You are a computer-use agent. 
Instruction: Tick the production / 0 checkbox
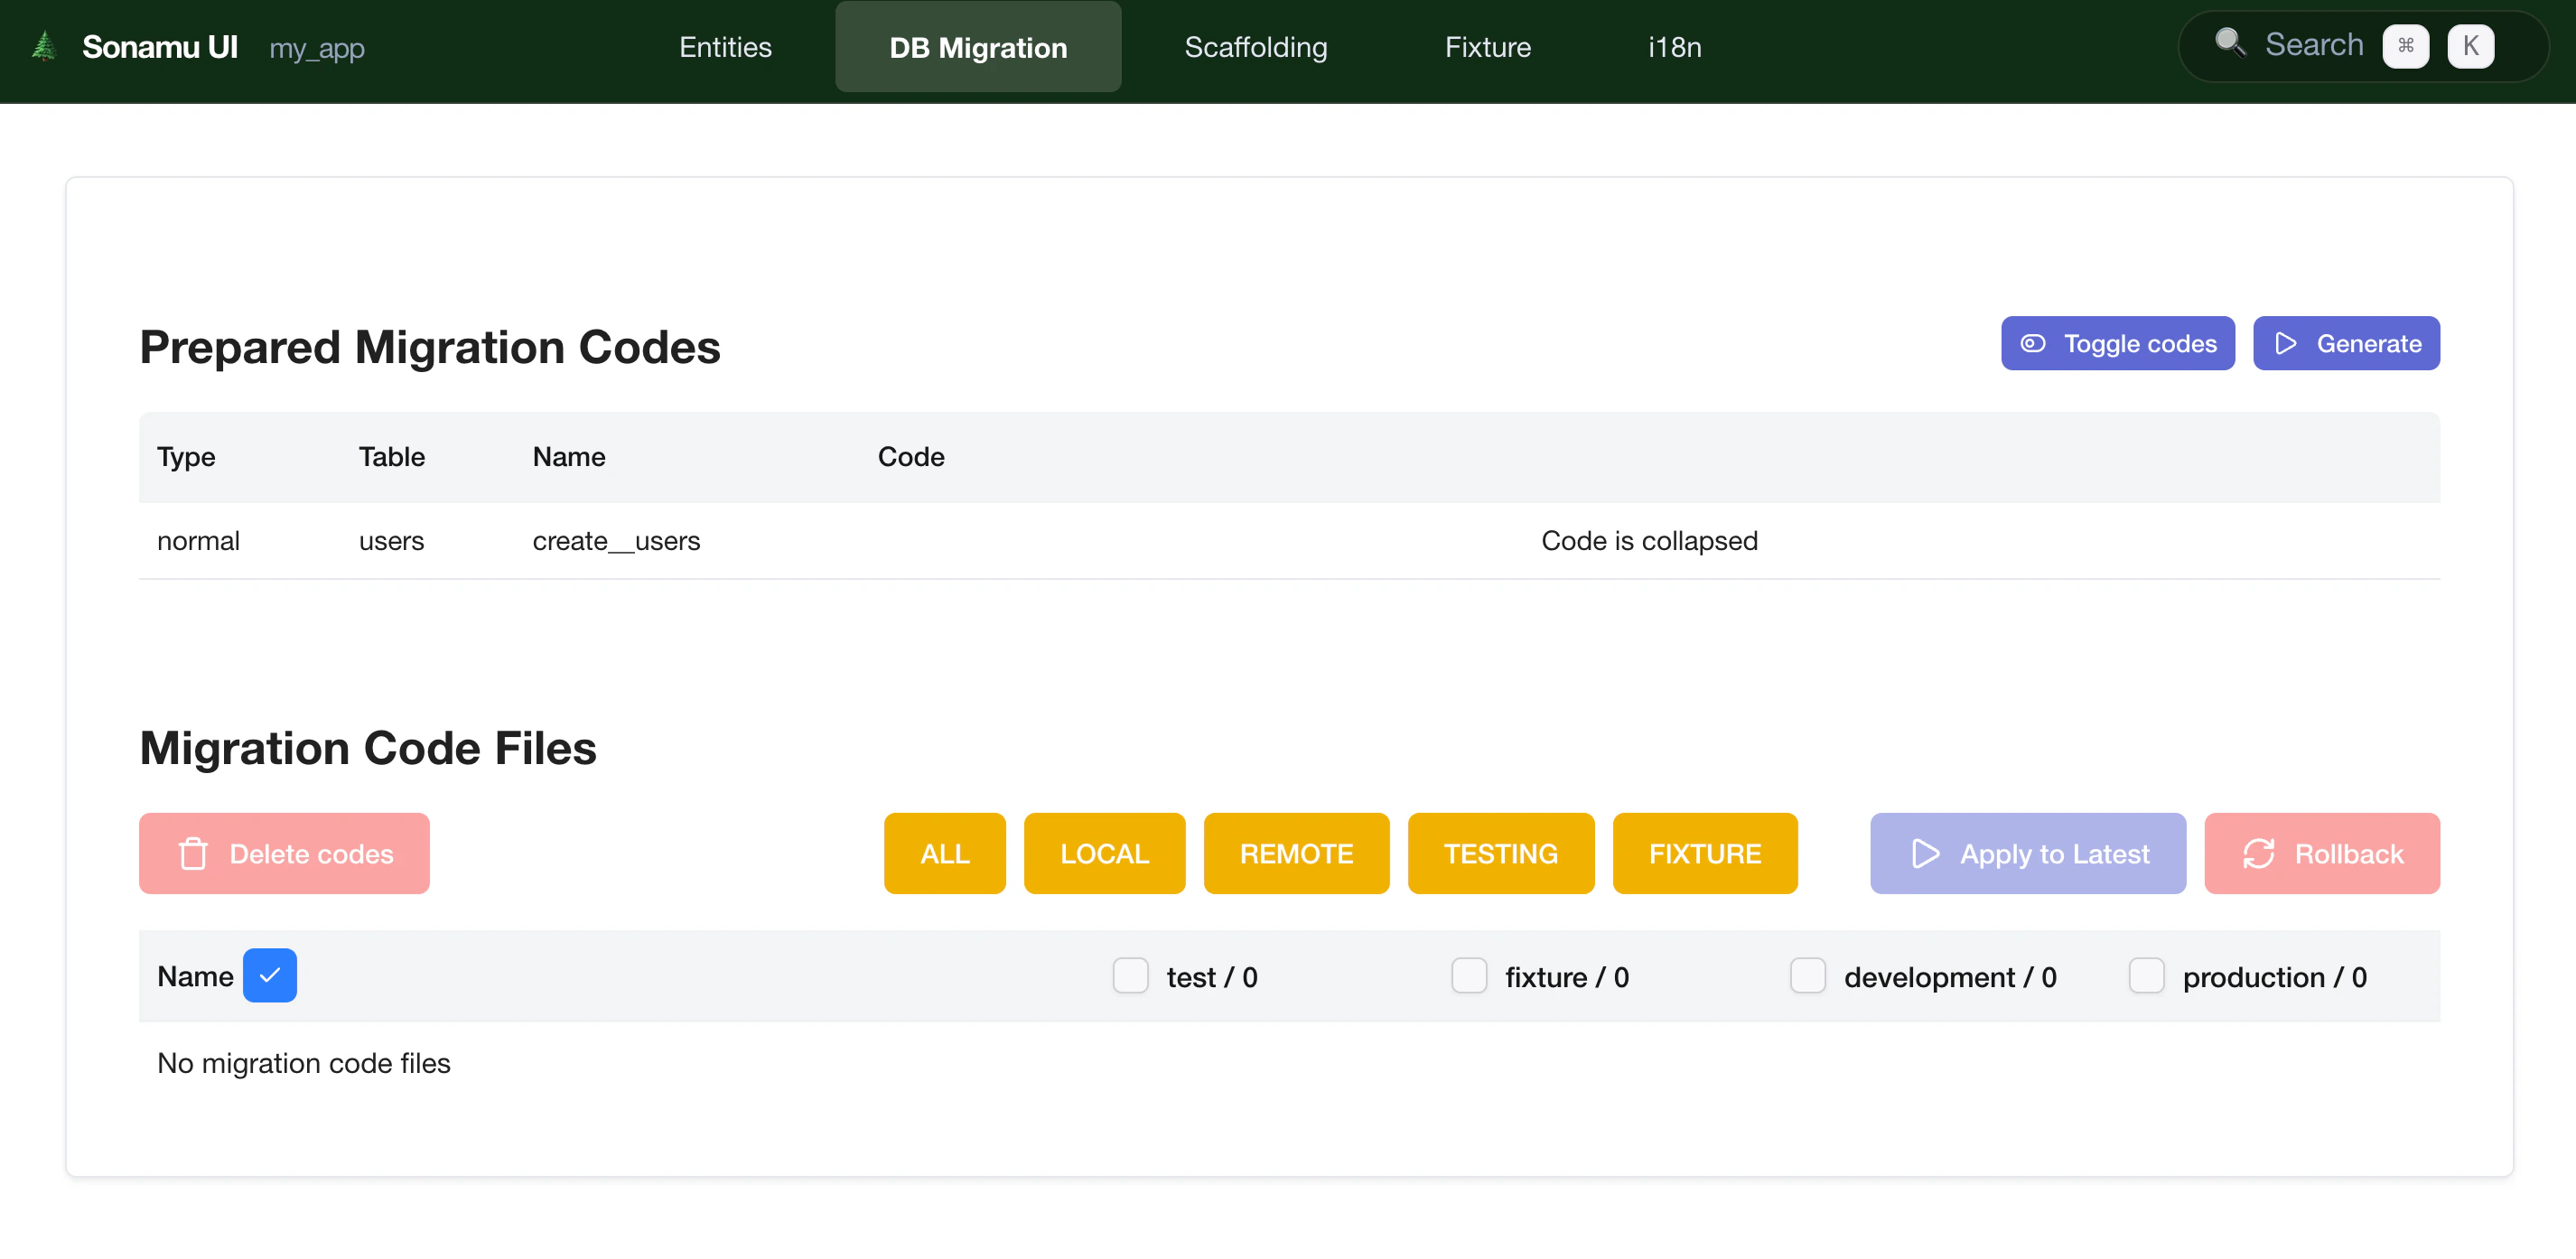coord(2146,976)
